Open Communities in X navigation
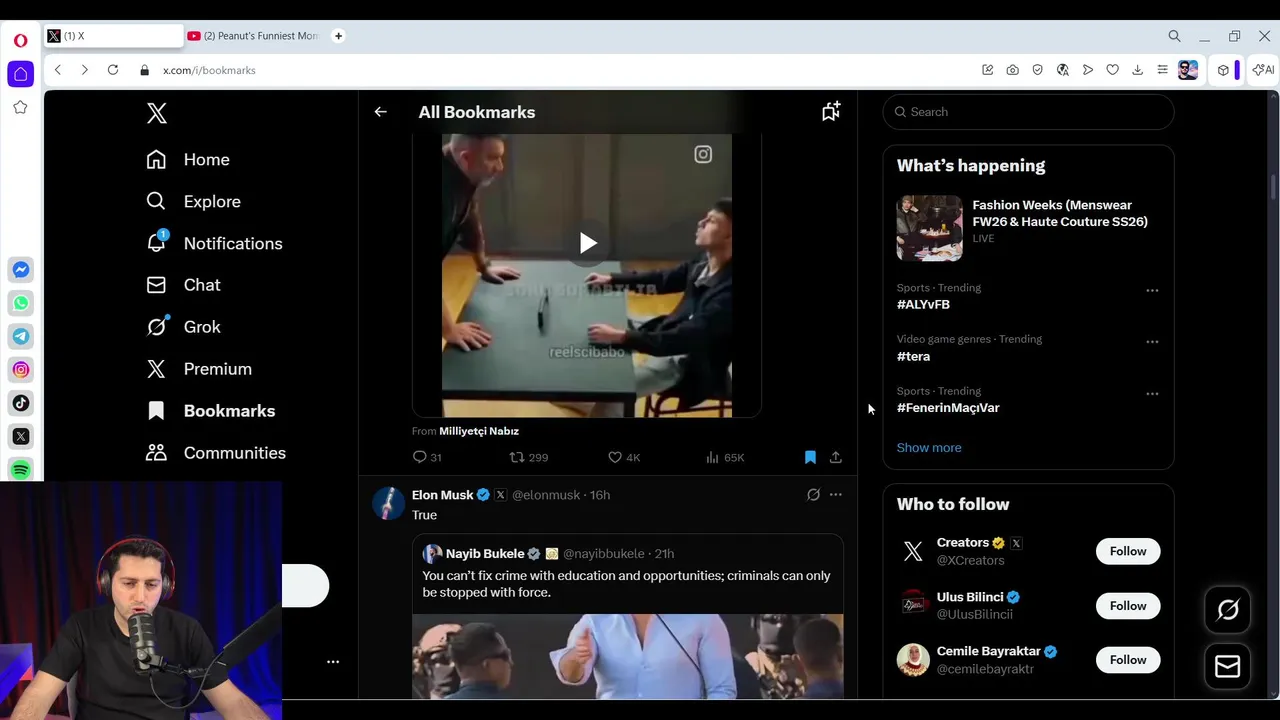This screenshot has width=1280, height=720. tap(216, 453)
